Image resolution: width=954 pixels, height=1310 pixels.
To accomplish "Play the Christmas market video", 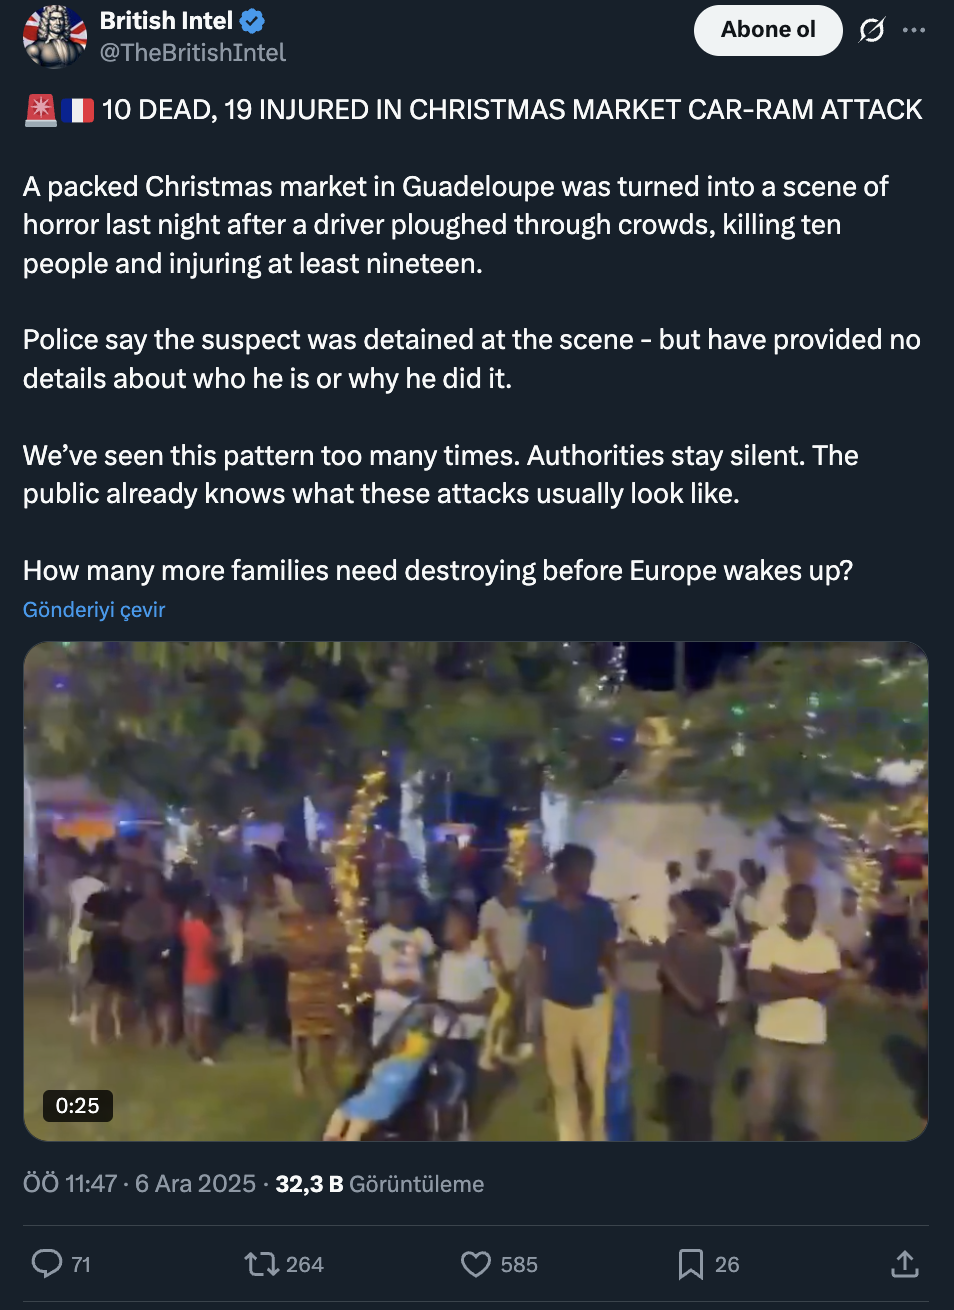I will (x=476, y=891).
